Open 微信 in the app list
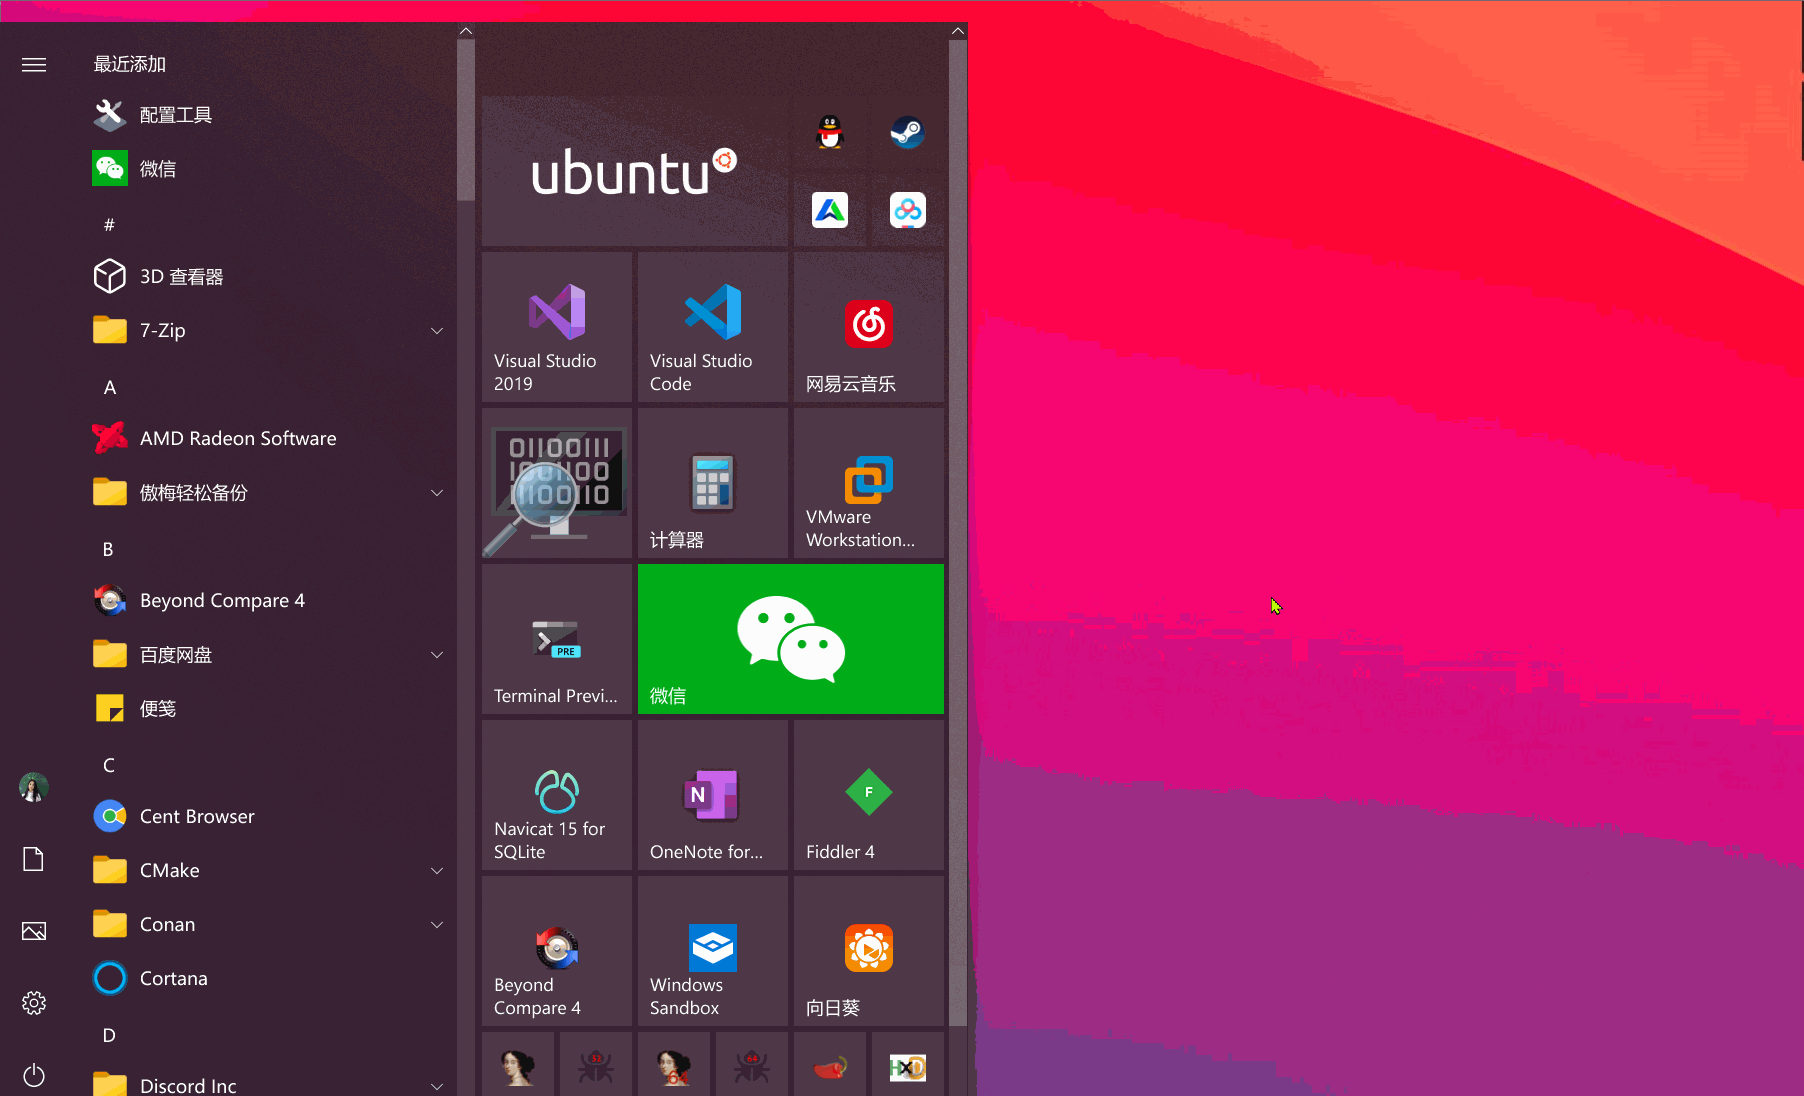 (272, 169)
